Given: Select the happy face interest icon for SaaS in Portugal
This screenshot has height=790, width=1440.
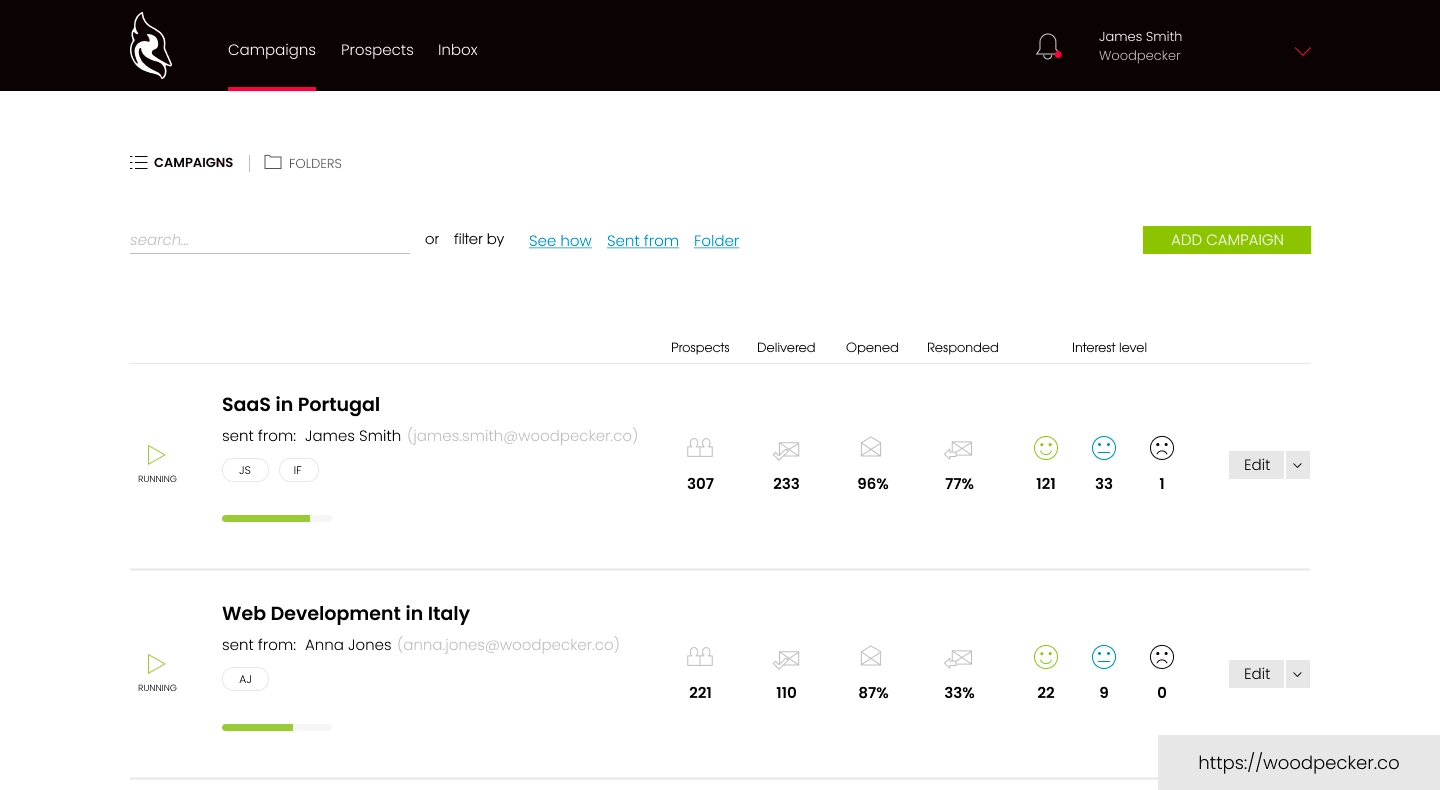Looking at the screenshot, I should tap(1046, 448).
